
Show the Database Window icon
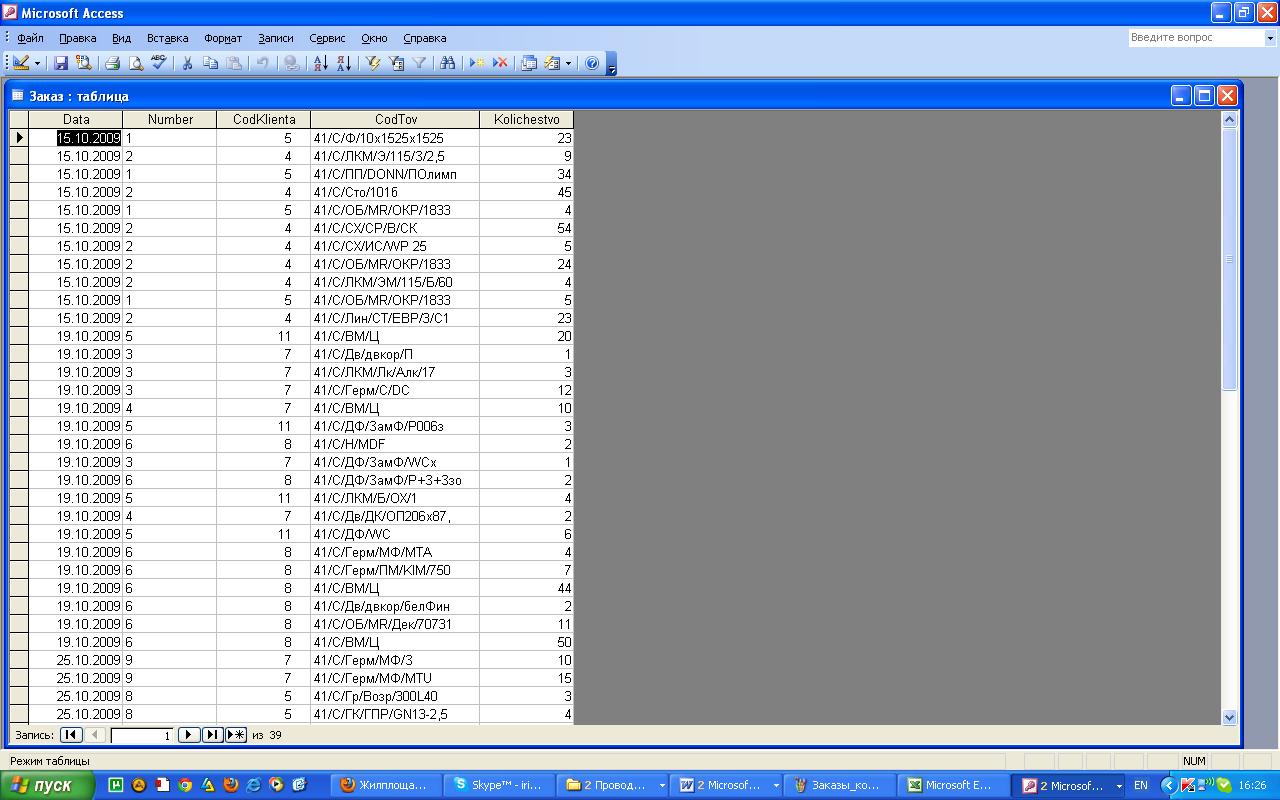(529, 63)
